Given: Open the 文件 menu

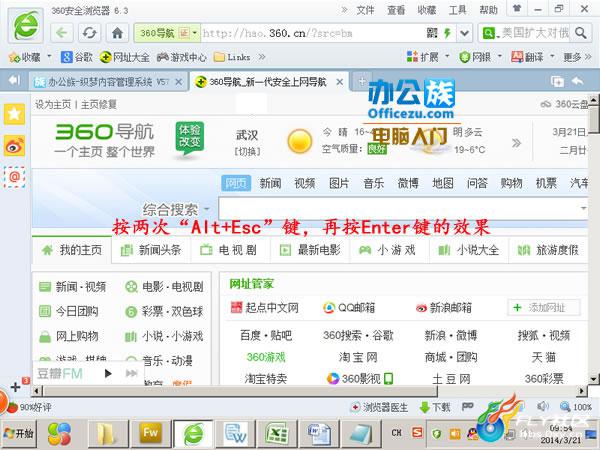Looking at the screenshot, I should (x=365, y=10).
